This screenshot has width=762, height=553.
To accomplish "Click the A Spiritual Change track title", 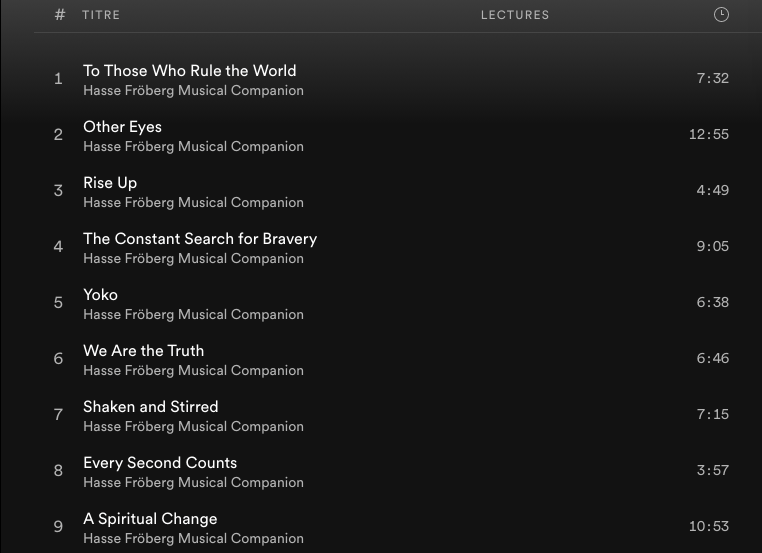I will click(x=150, y=519).
